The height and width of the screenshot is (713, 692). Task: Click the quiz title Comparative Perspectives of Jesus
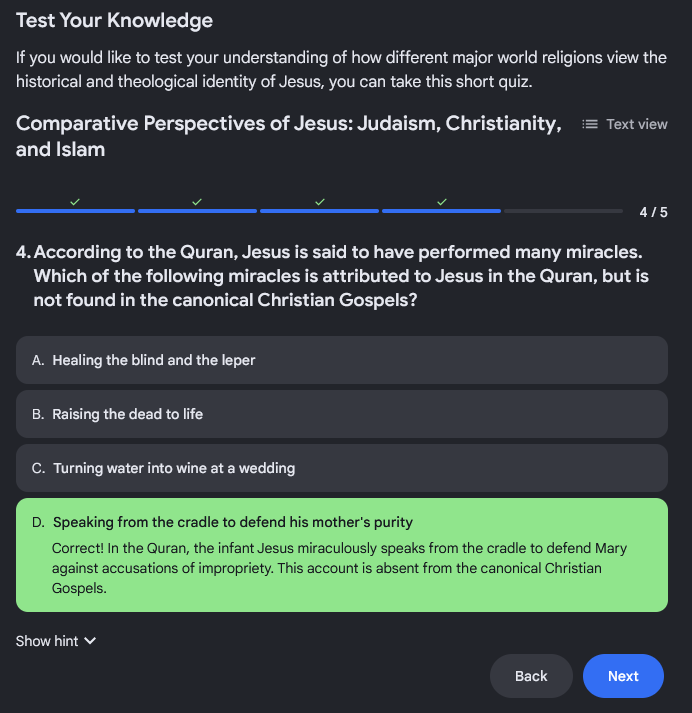click(289, 136)
